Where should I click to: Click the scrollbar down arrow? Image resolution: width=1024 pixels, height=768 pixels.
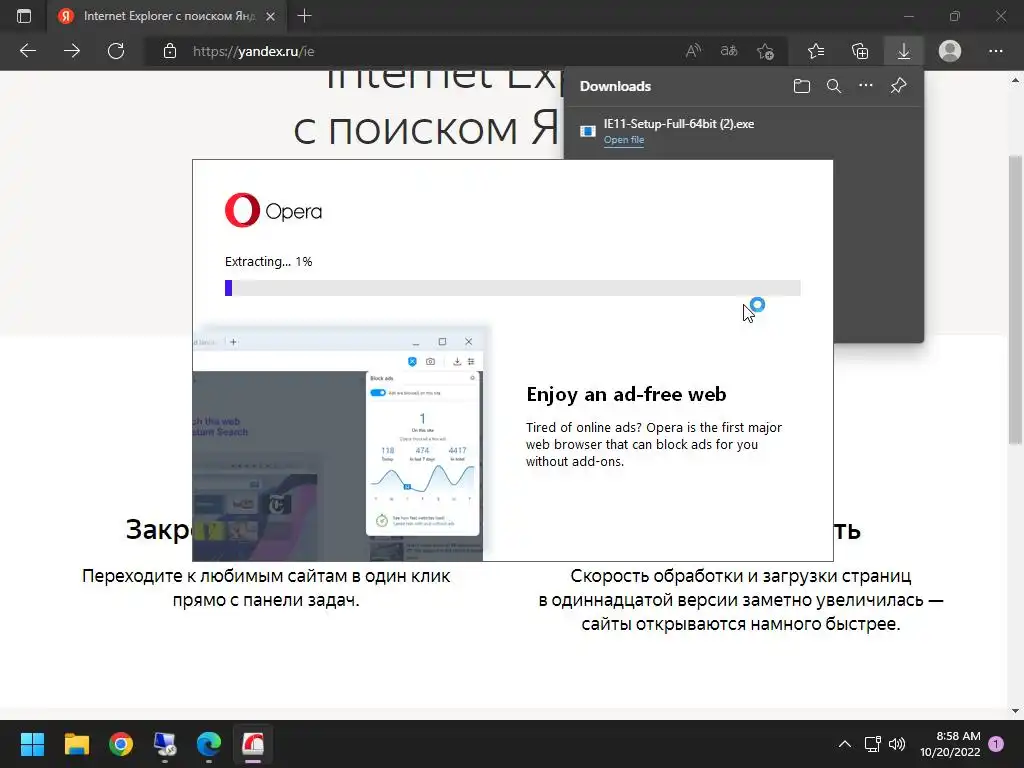click(x=1015, y=711)
